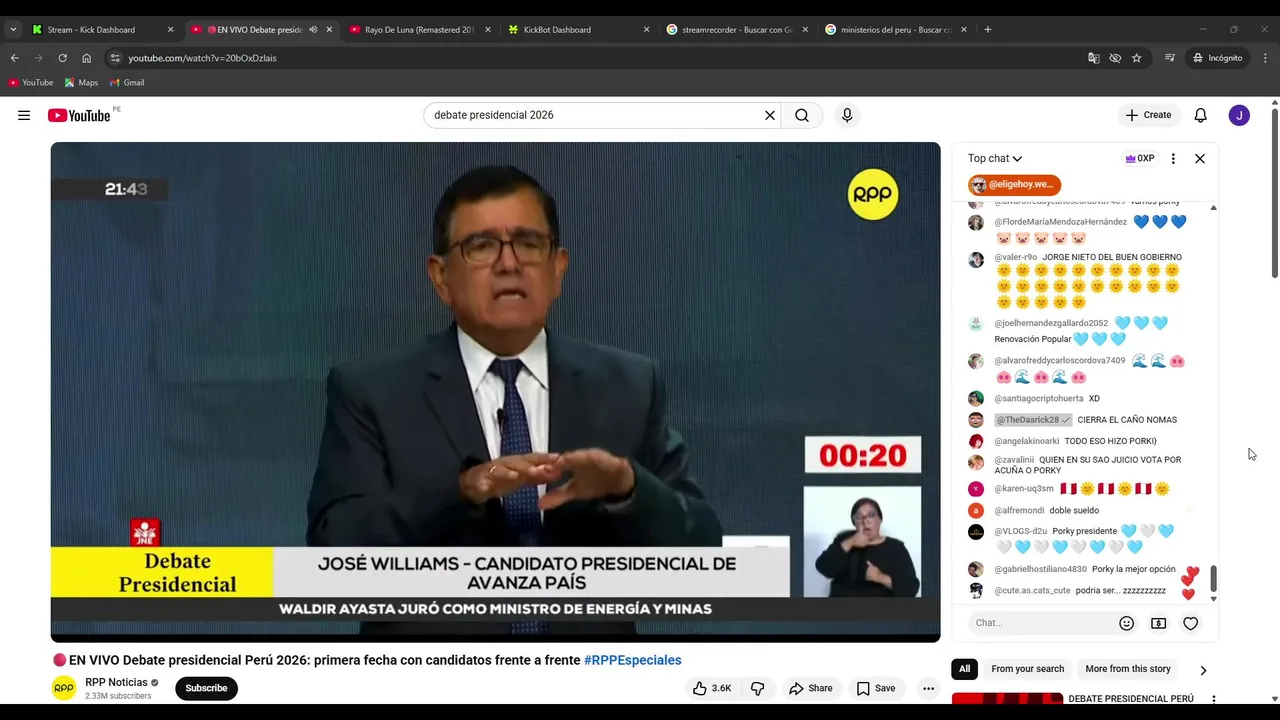Send a heart reaction in chat

click(1191, 623)
